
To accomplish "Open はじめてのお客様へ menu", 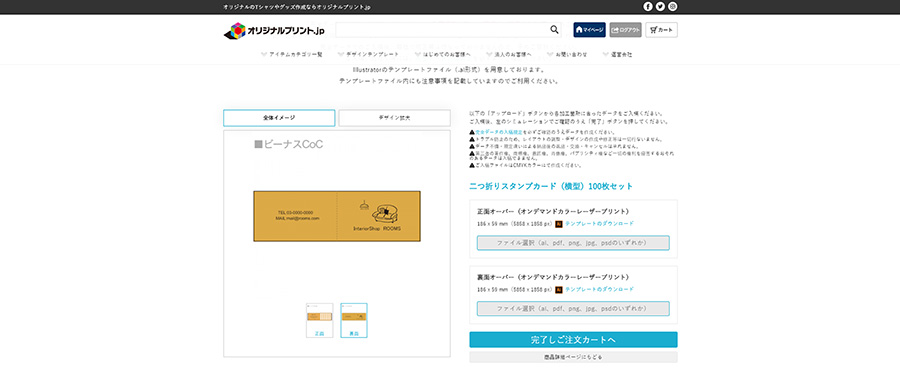I will (443, 55).
